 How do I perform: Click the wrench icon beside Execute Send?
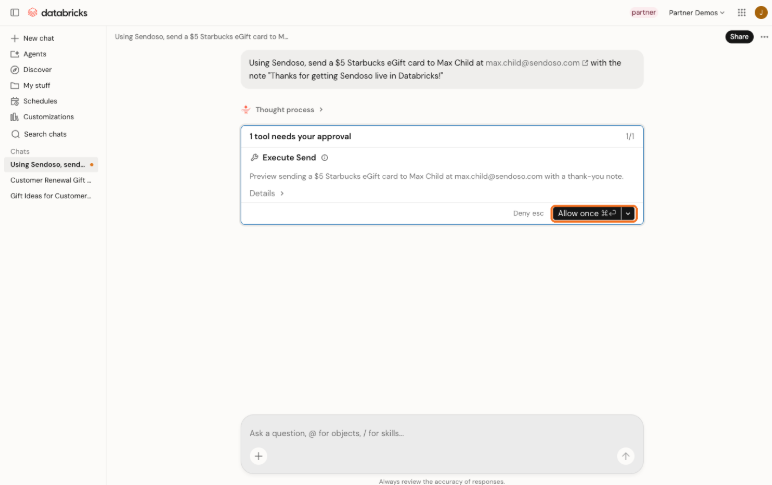[254, 158]
